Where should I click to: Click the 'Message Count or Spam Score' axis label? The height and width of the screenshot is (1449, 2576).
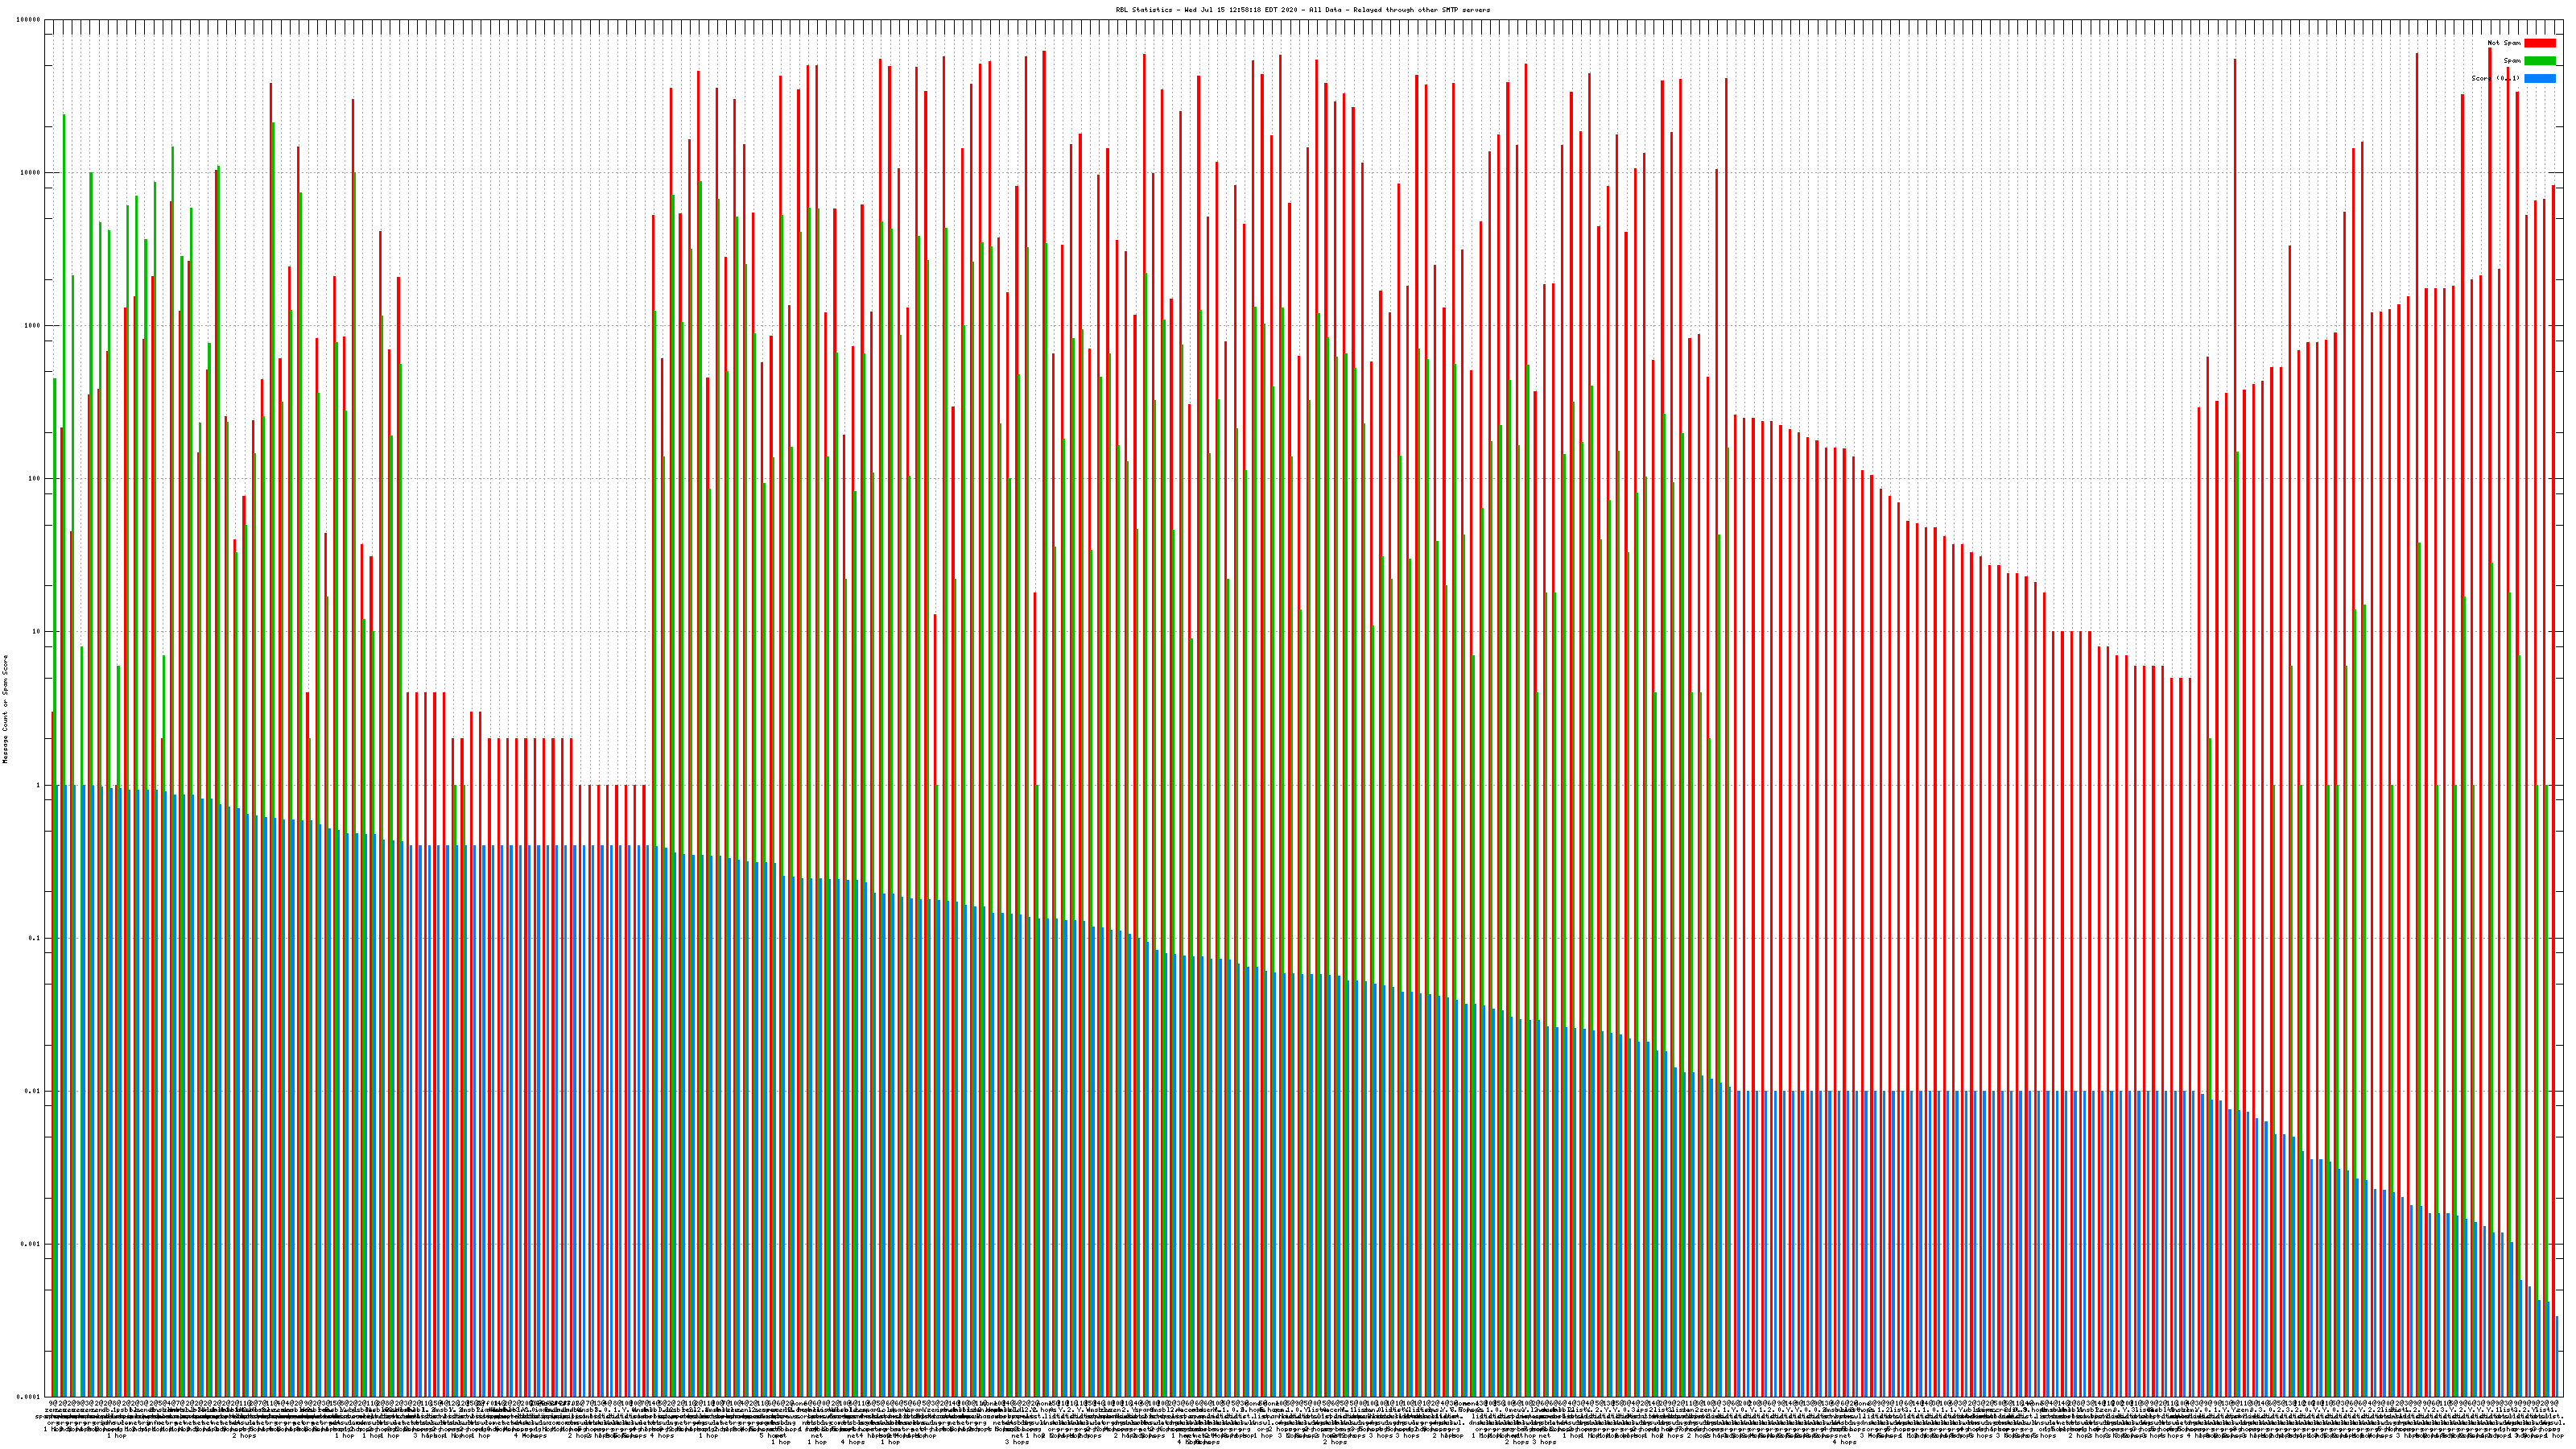[5, 709]
